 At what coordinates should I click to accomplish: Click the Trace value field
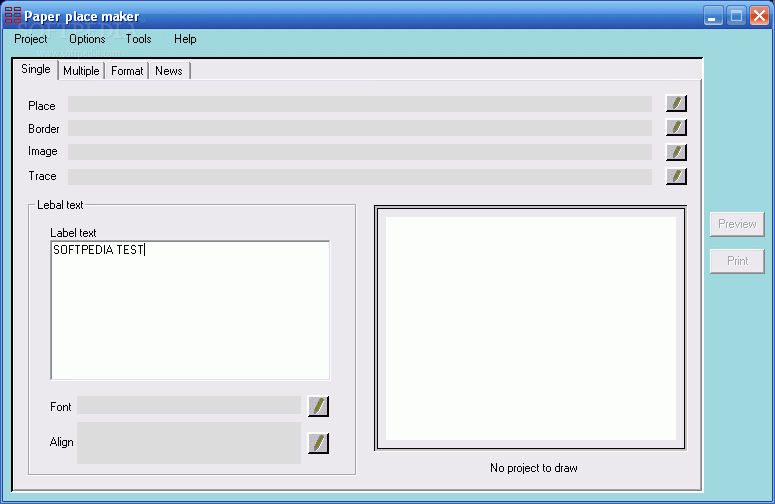[360, 176]
